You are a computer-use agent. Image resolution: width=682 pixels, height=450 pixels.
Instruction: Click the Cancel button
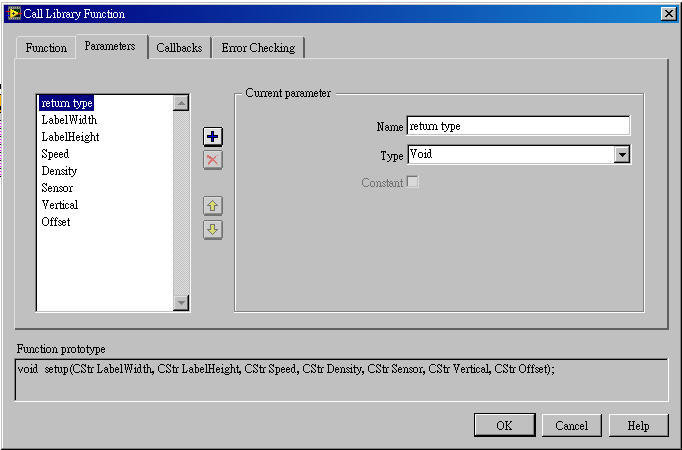pos(572,425)
